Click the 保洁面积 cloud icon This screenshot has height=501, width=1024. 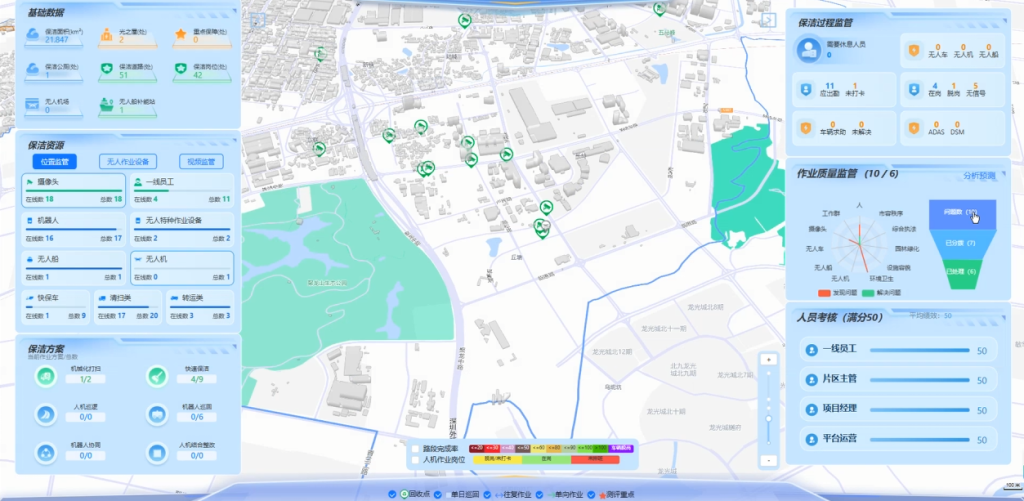click(33, 36)
